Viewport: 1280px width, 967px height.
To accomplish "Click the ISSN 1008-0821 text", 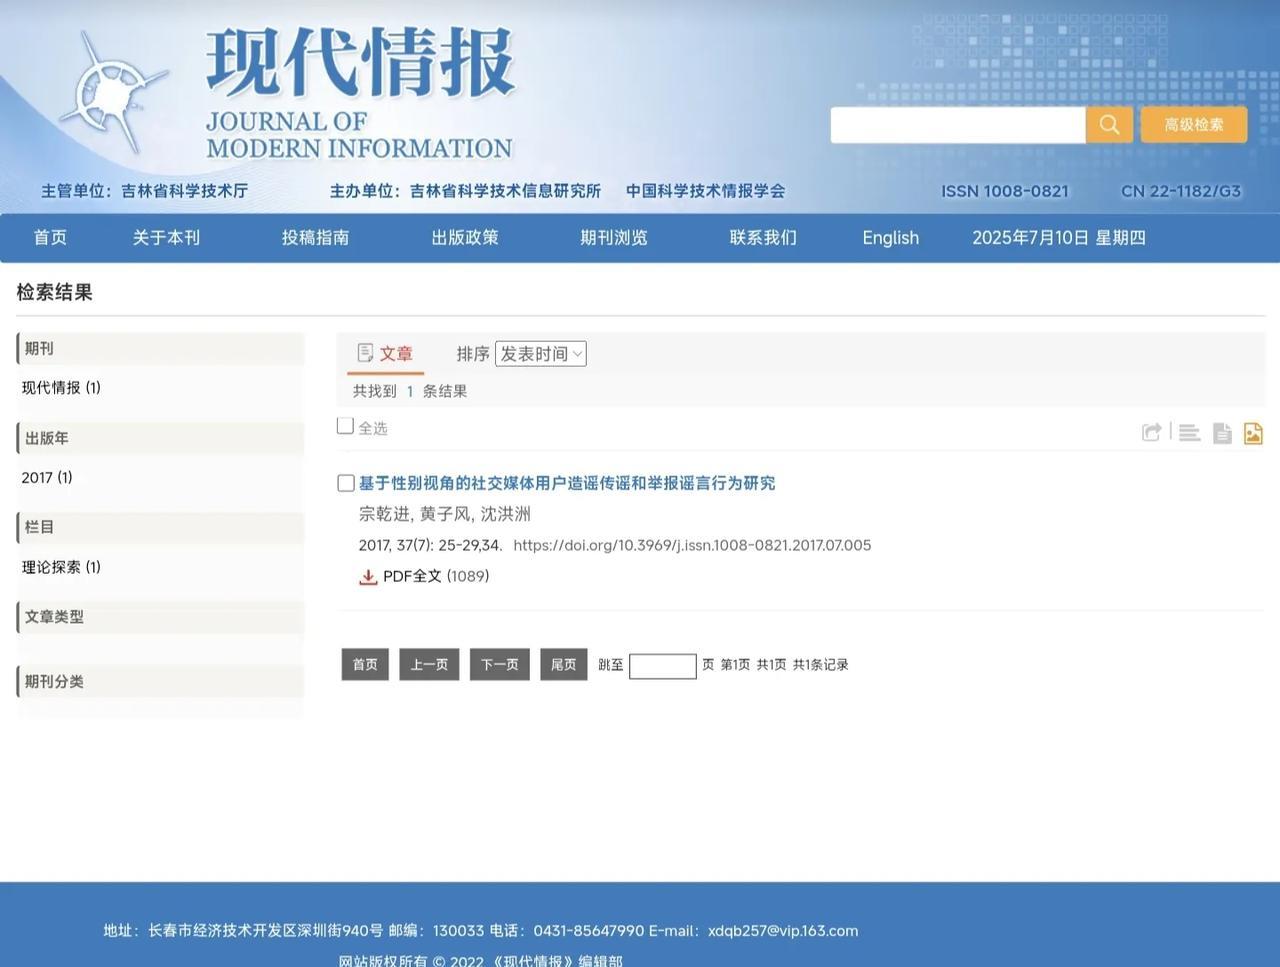I will coord(1005,191).
